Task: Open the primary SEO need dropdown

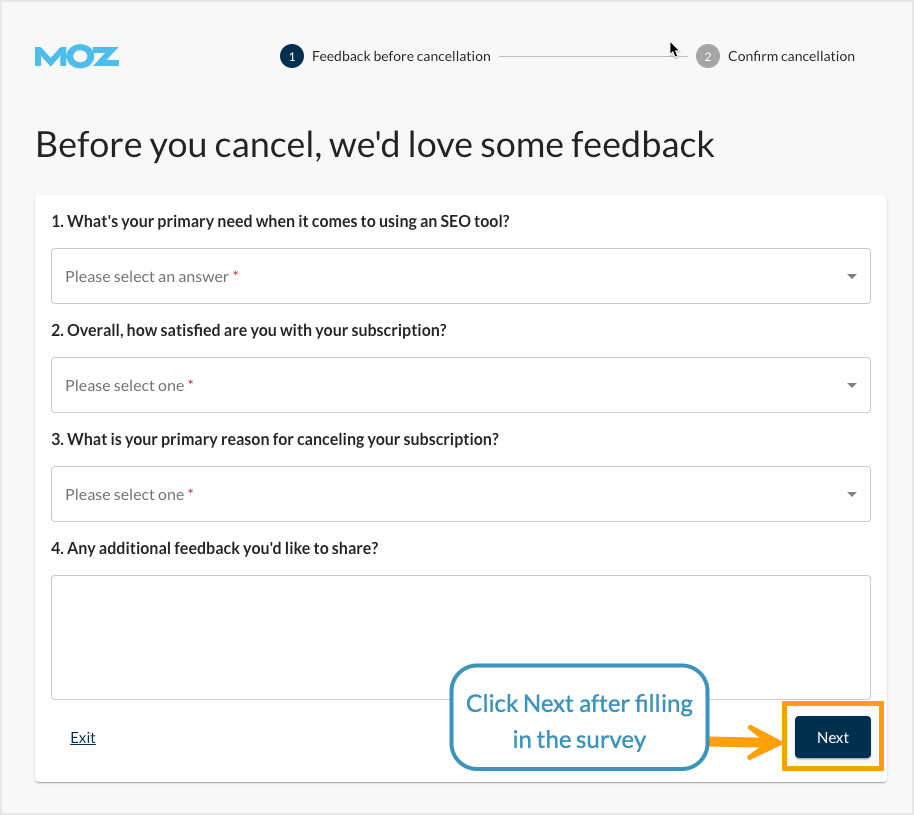Action: [x=460, y=276]
